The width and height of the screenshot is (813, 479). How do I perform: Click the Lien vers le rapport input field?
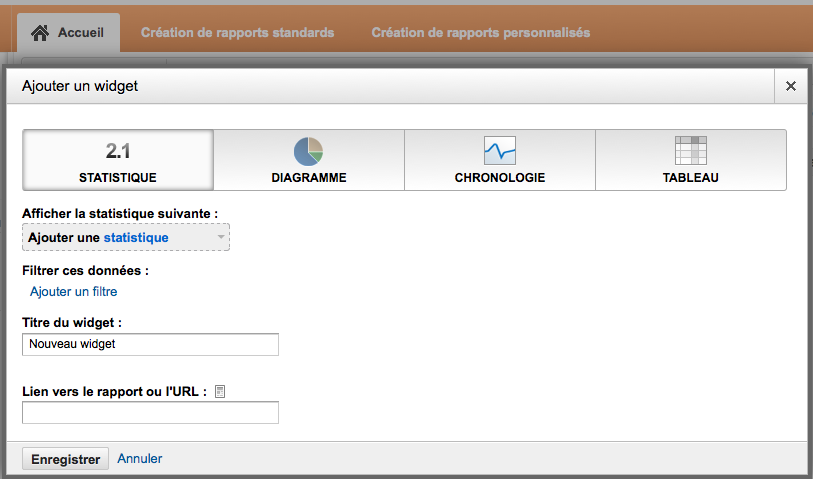click(150, 413)
